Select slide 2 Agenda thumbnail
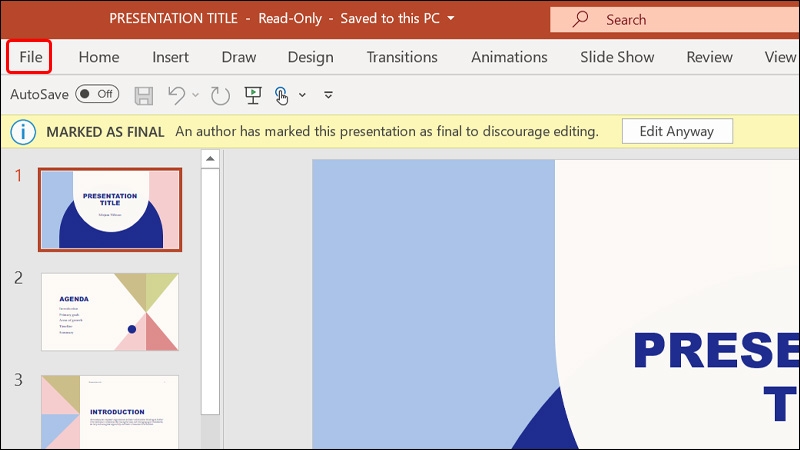 coord(110,312)
